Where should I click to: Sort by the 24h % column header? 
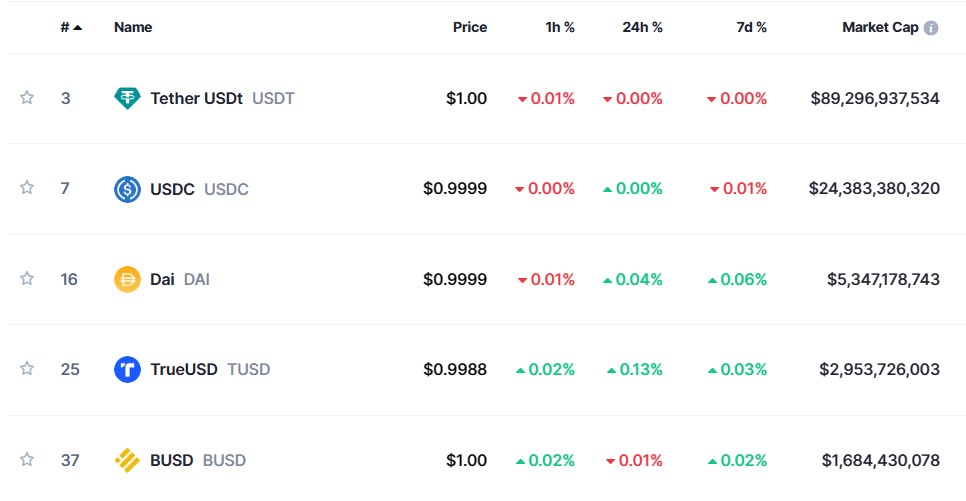(x=642, y=27)
